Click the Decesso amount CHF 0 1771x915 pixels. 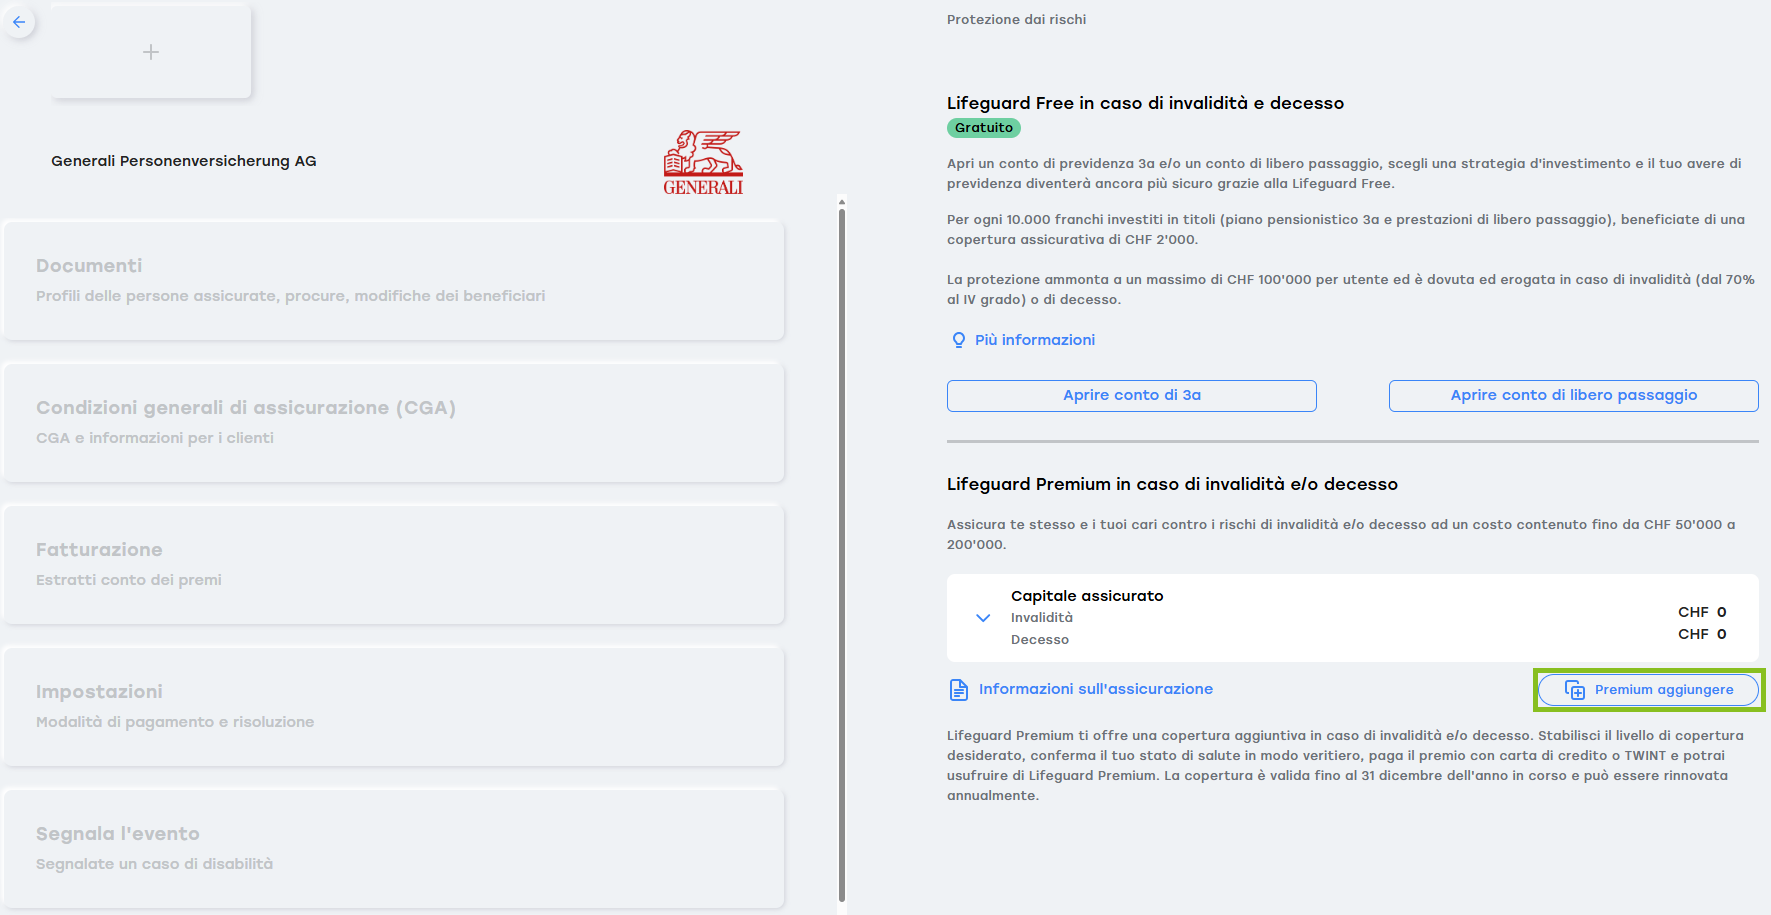[1702, 634]
